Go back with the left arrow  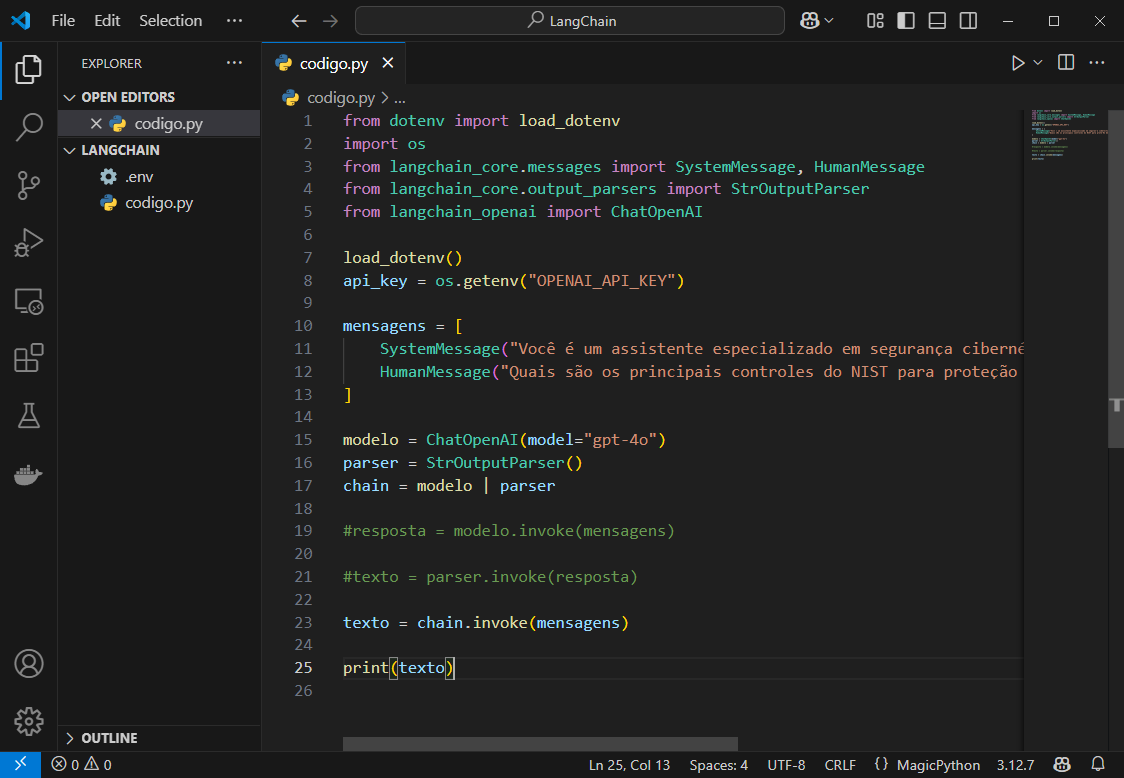tap(299, 21)
